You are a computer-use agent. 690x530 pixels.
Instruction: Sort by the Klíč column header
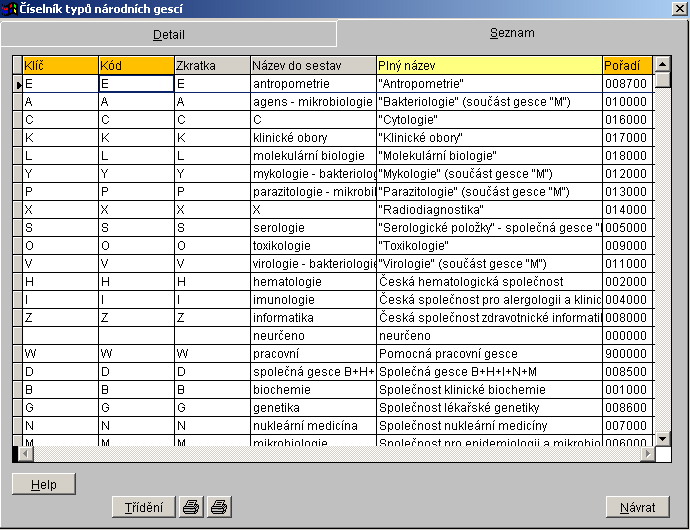(60, 65)
